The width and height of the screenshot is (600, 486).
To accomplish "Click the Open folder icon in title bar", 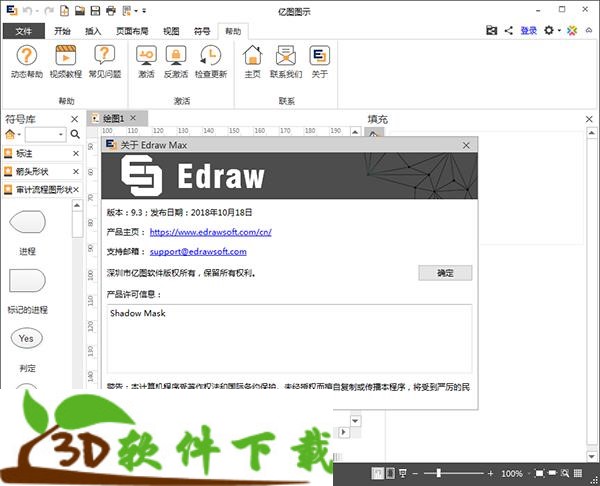I will click(x=80, y=11).
